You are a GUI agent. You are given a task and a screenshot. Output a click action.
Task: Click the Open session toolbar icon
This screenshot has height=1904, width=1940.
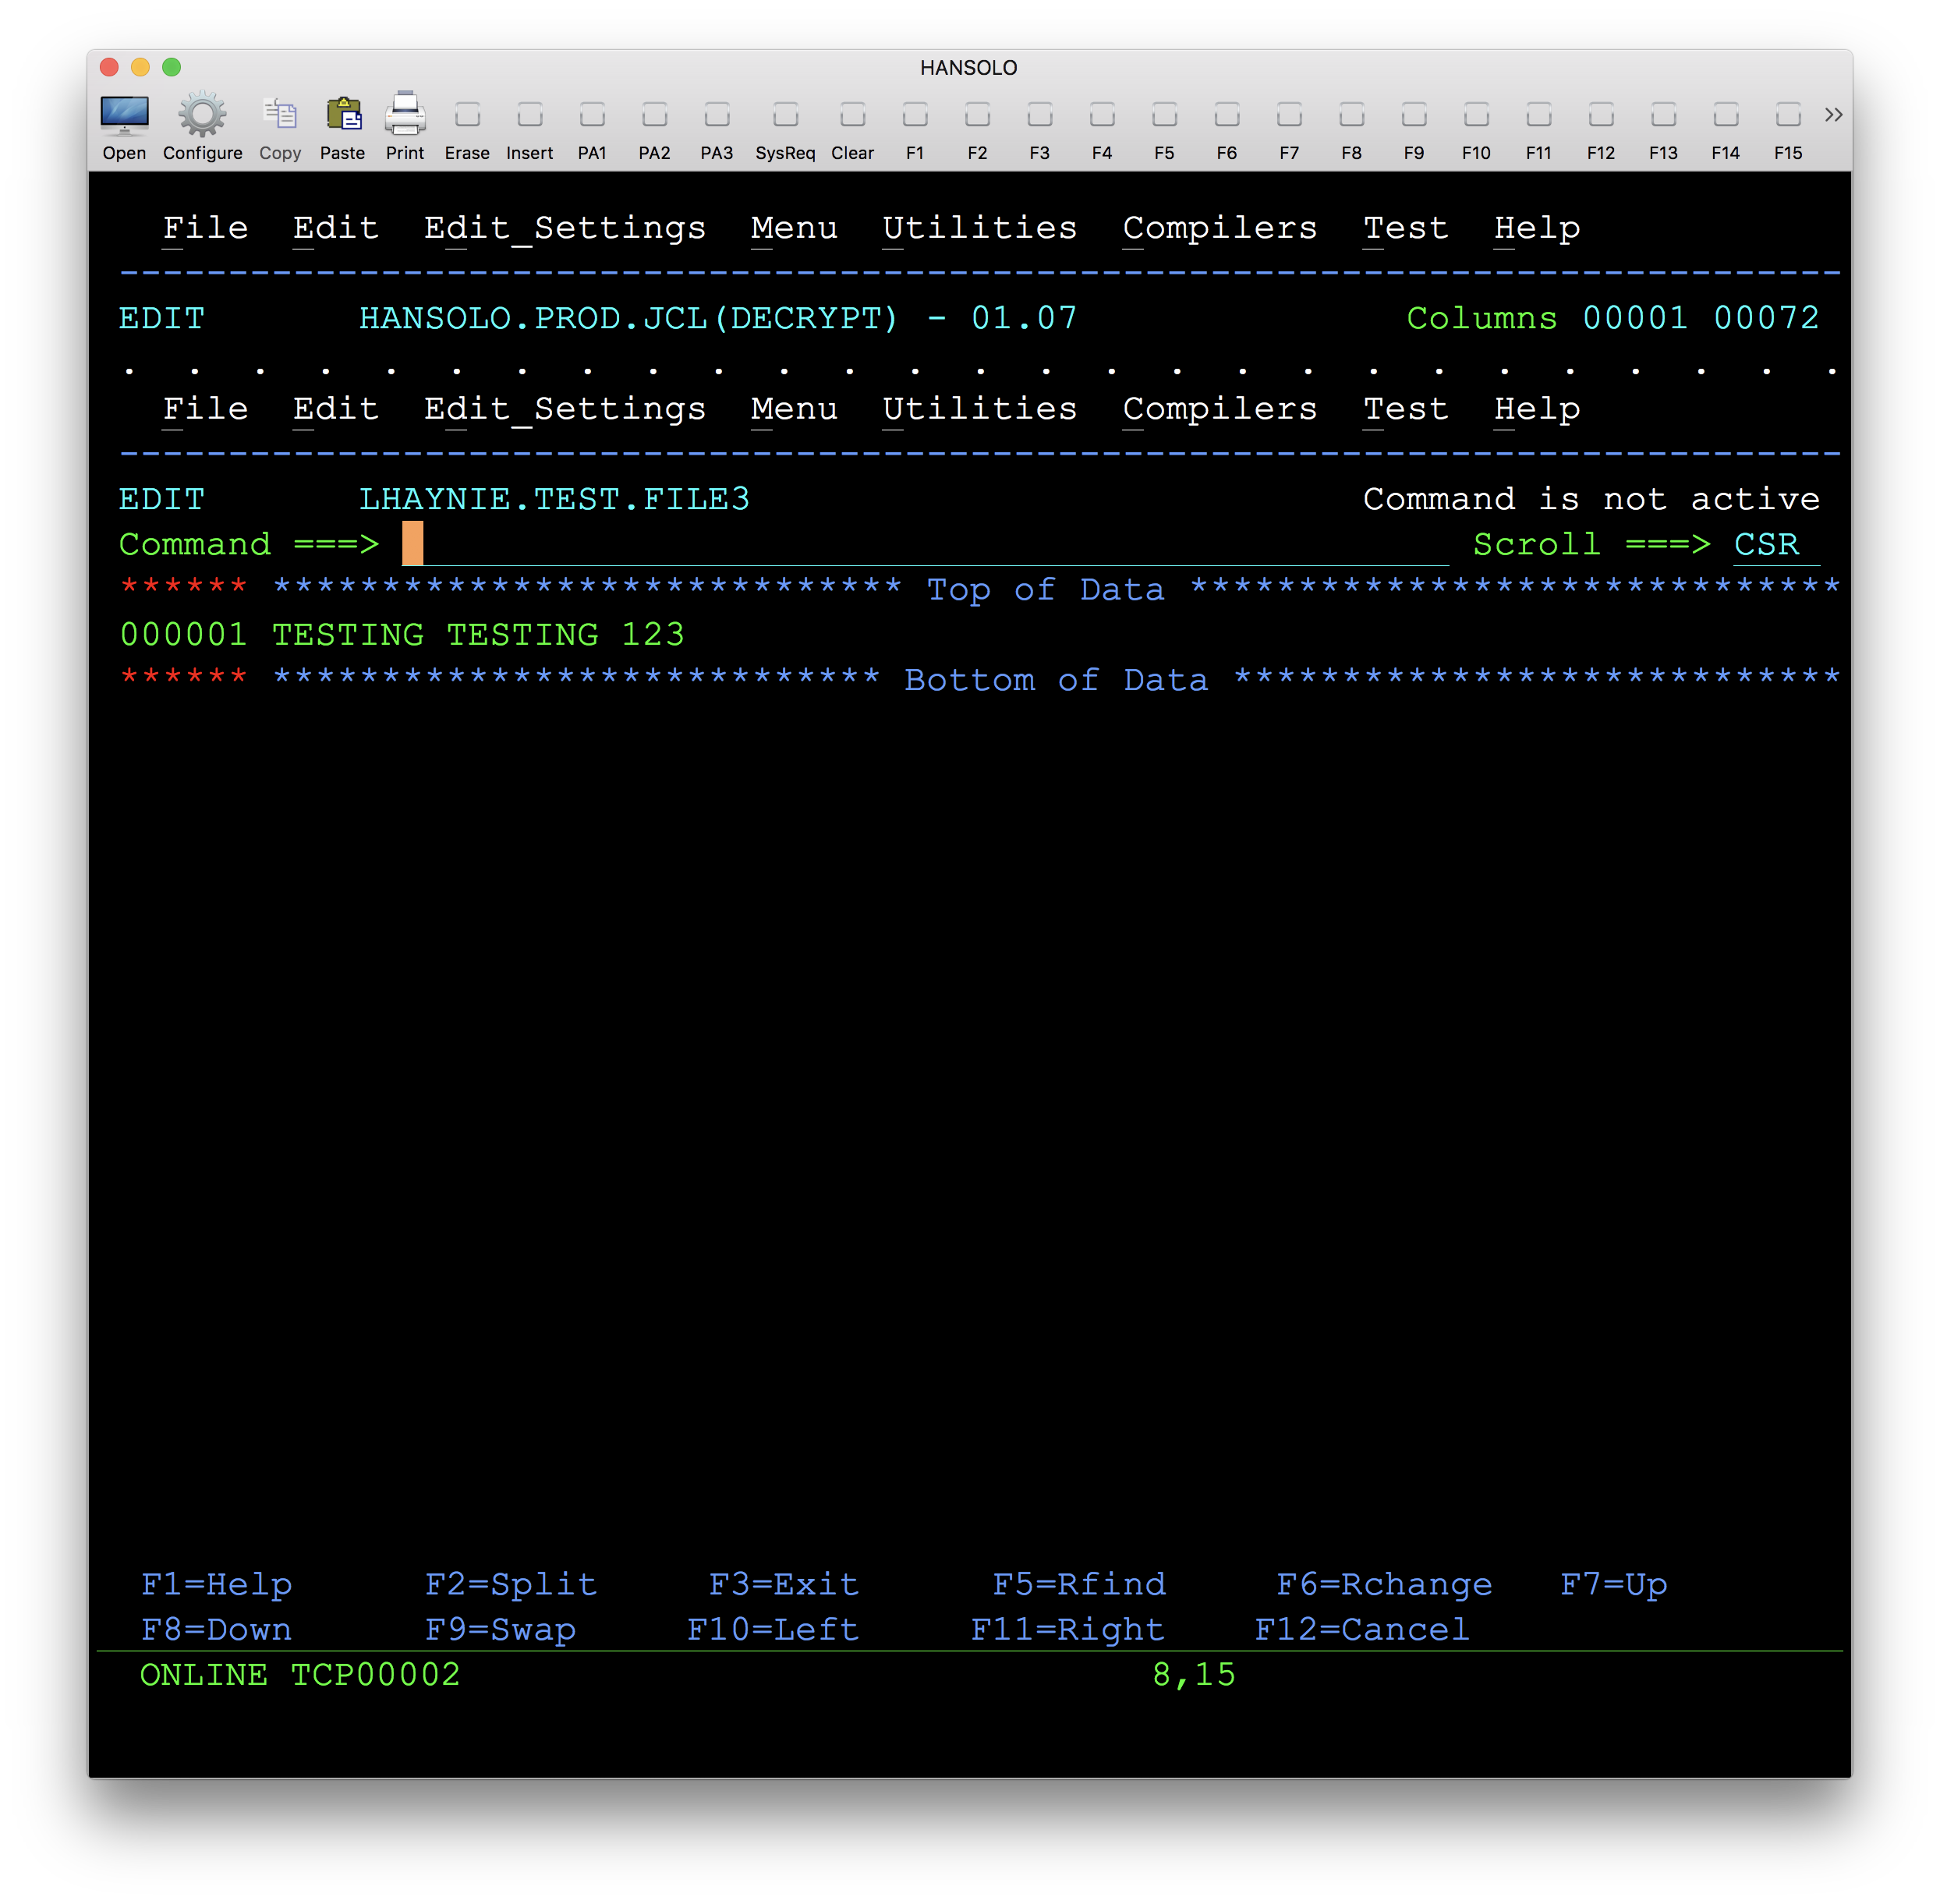click(x=124, y=116)
